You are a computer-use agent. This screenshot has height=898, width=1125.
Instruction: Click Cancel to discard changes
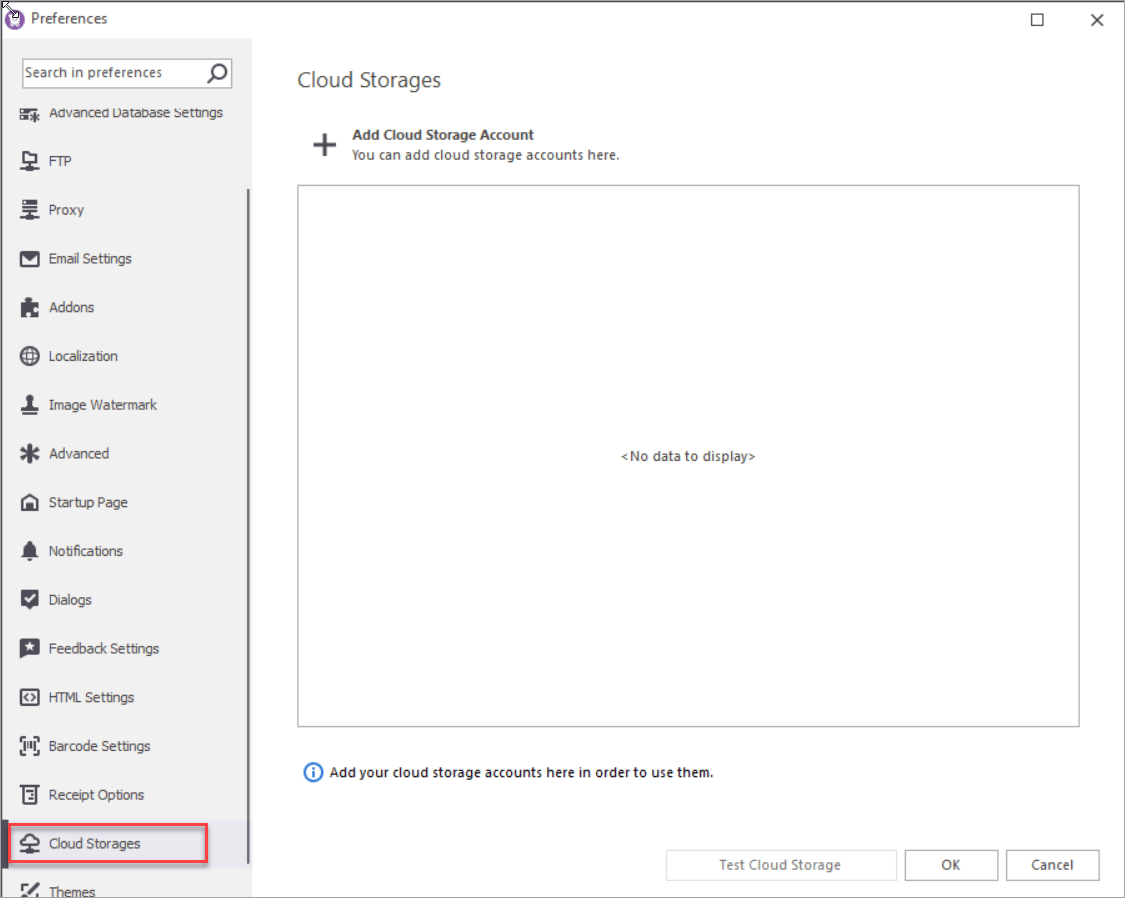coord(1052,865)
